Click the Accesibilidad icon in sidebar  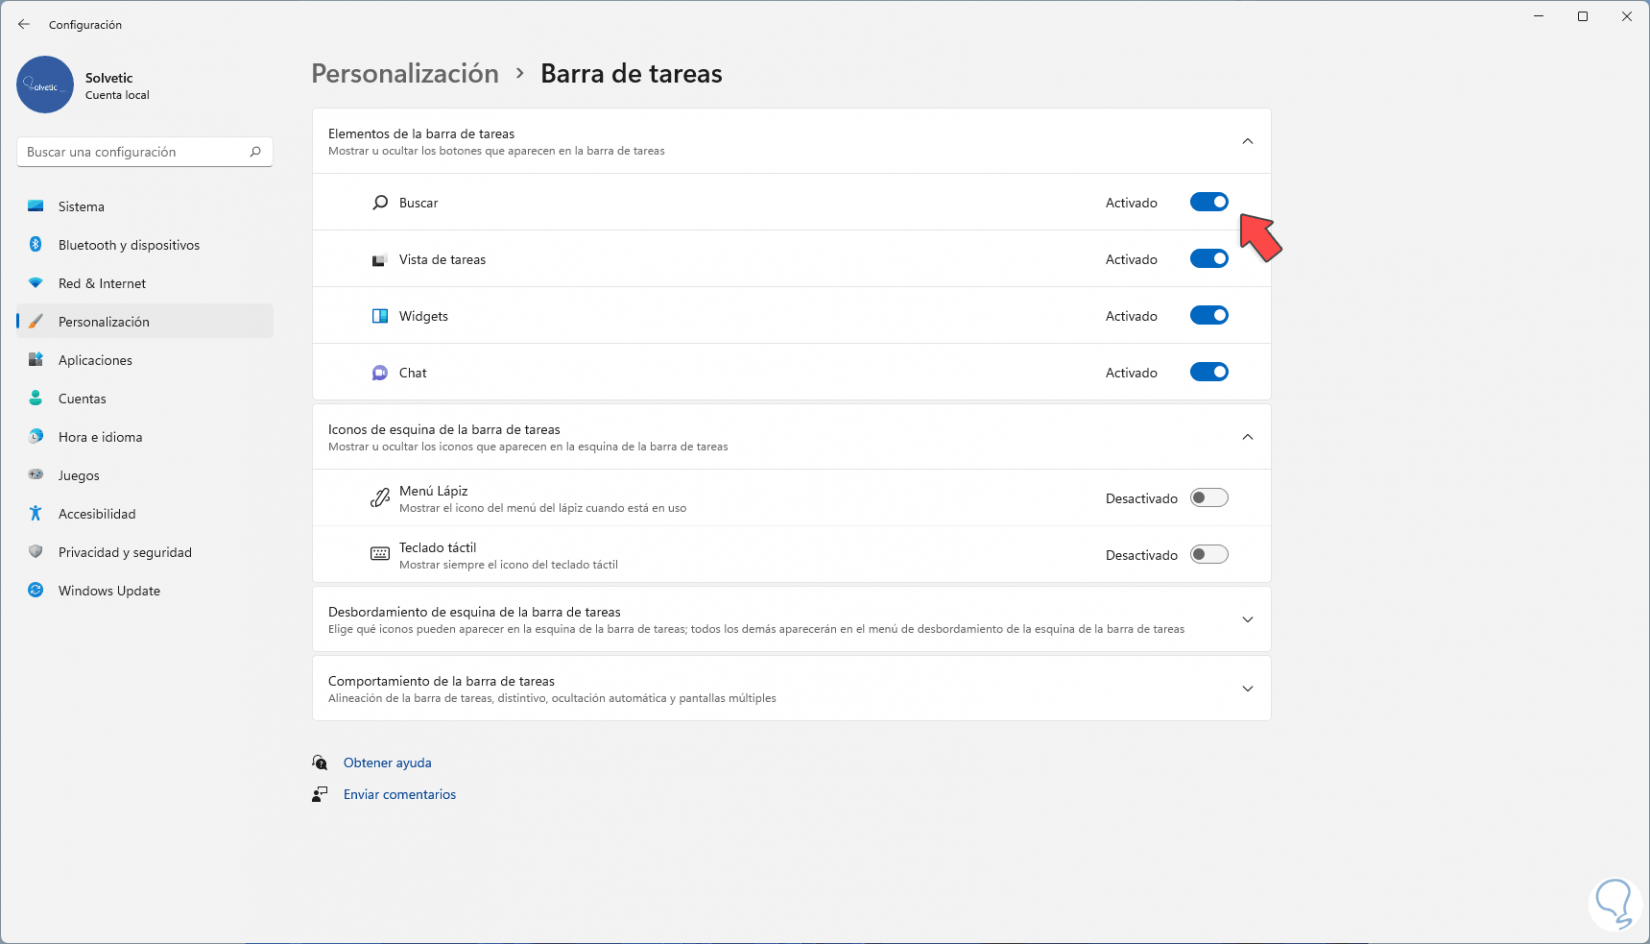(x=36, y=514)
